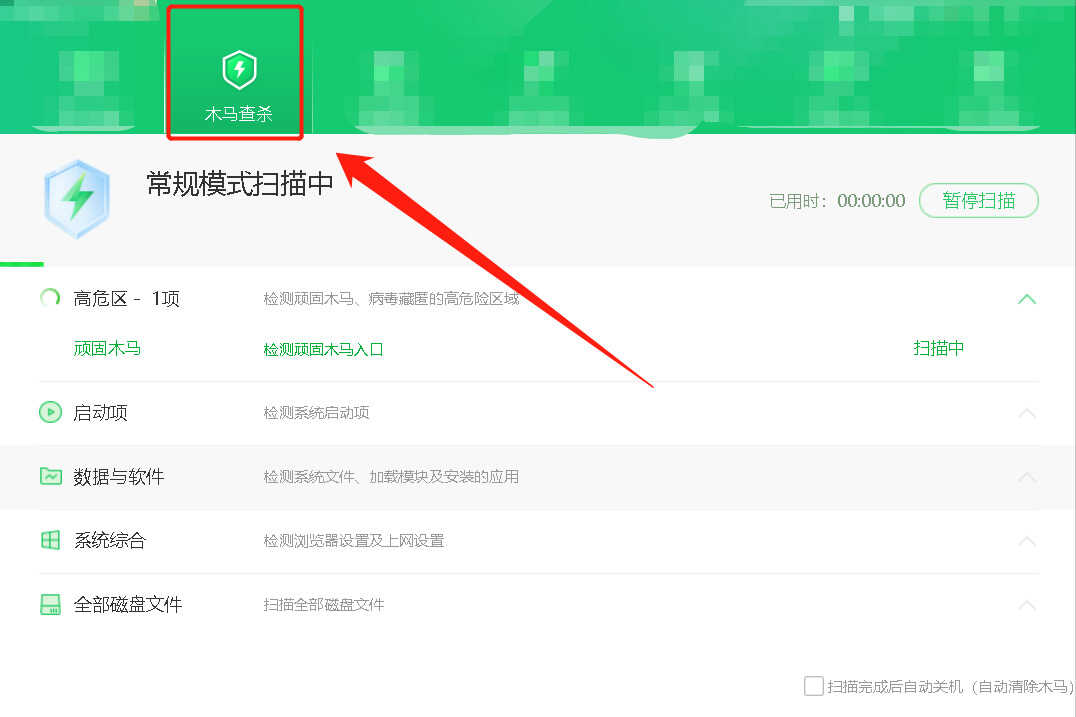Image resolution: width=1076 pixels, height=717 pixels.
Task: Enable 扫描完成后自动关机 checkbox
Action: (814, 685)
